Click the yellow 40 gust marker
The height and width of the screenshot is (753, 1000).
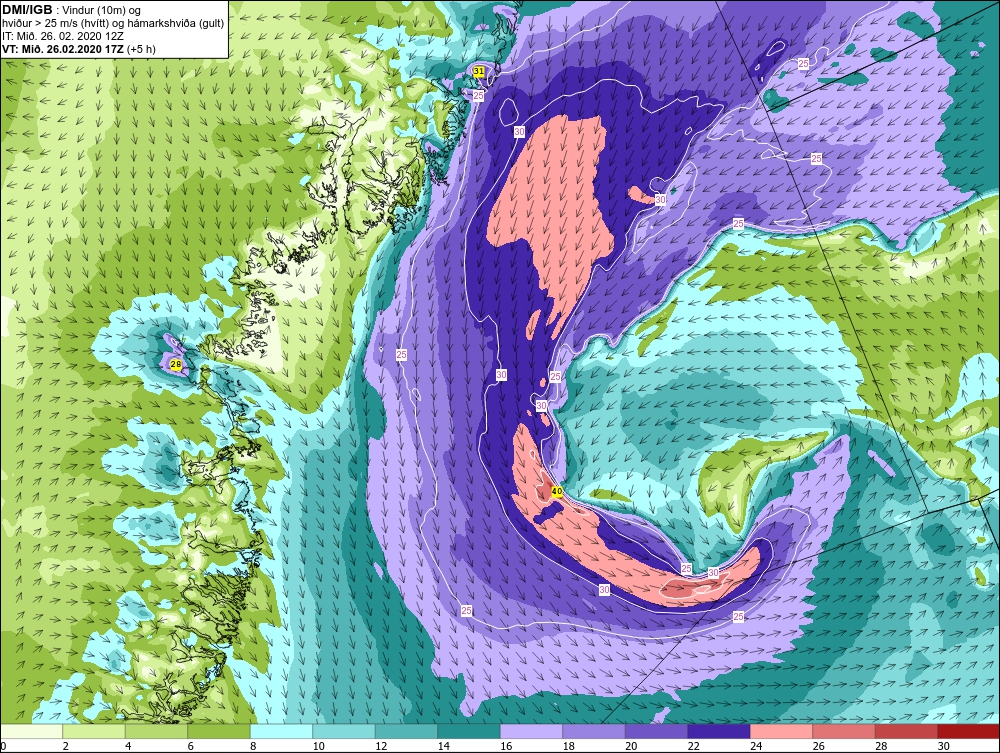(556, 492)
